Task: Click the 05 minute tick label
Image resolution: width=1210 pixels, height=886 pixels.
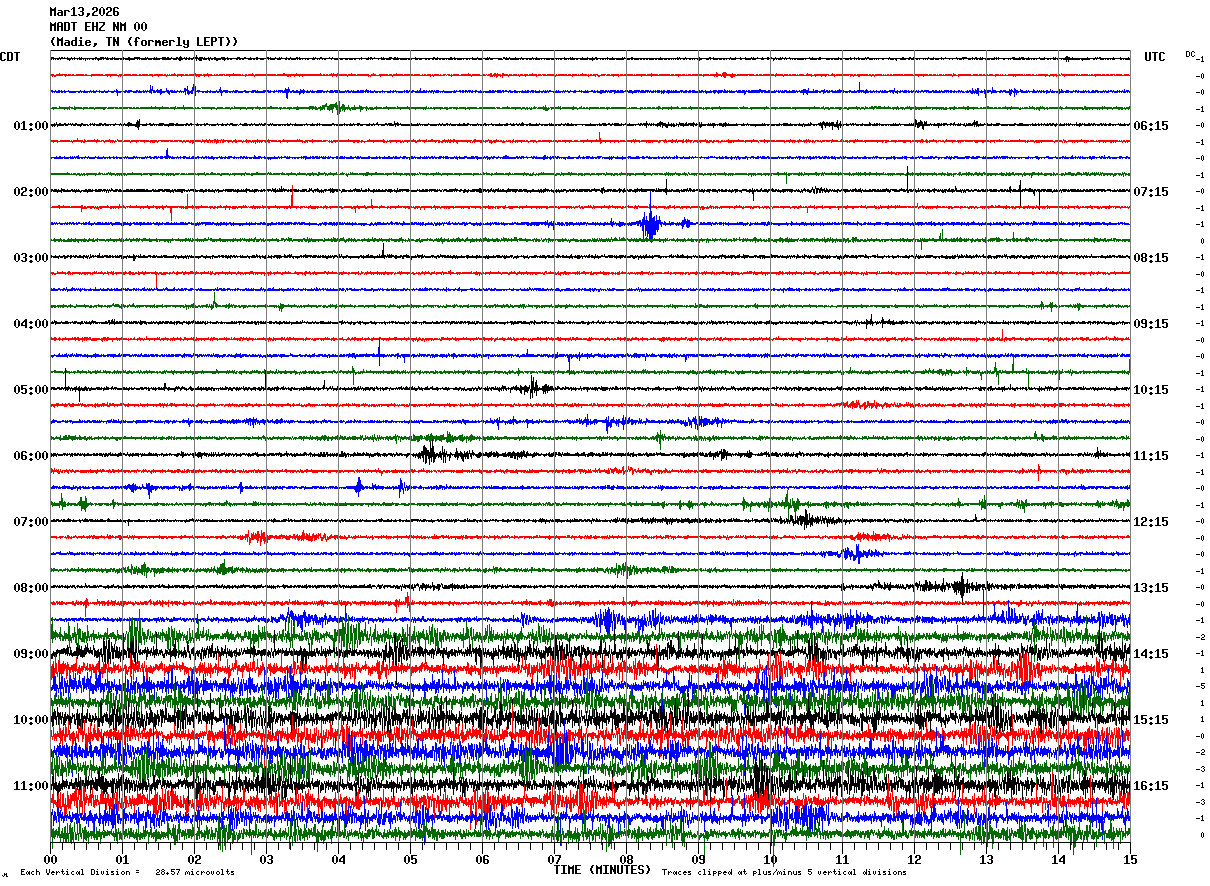Action: [410, 859]
